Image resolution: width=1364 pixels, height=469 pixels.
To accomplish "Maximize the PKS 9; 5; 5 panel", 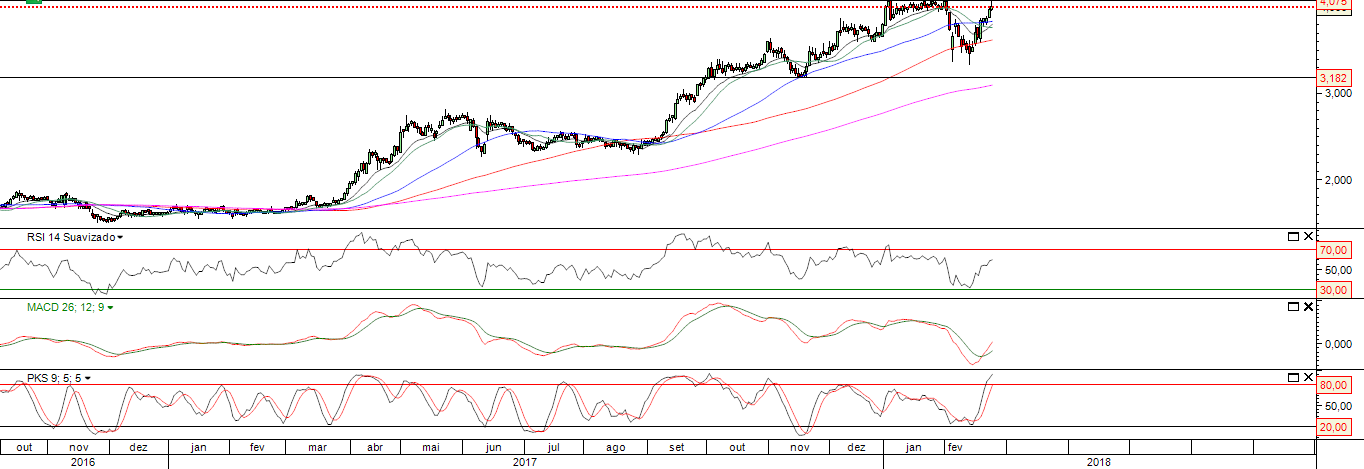I will [1292, 377].
